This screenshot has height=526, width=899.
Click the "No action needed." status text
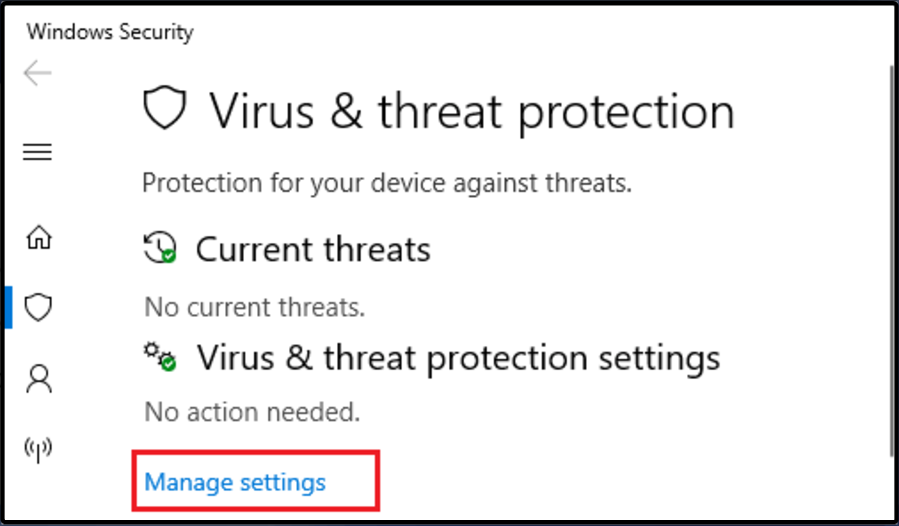[x=251, y=411]
